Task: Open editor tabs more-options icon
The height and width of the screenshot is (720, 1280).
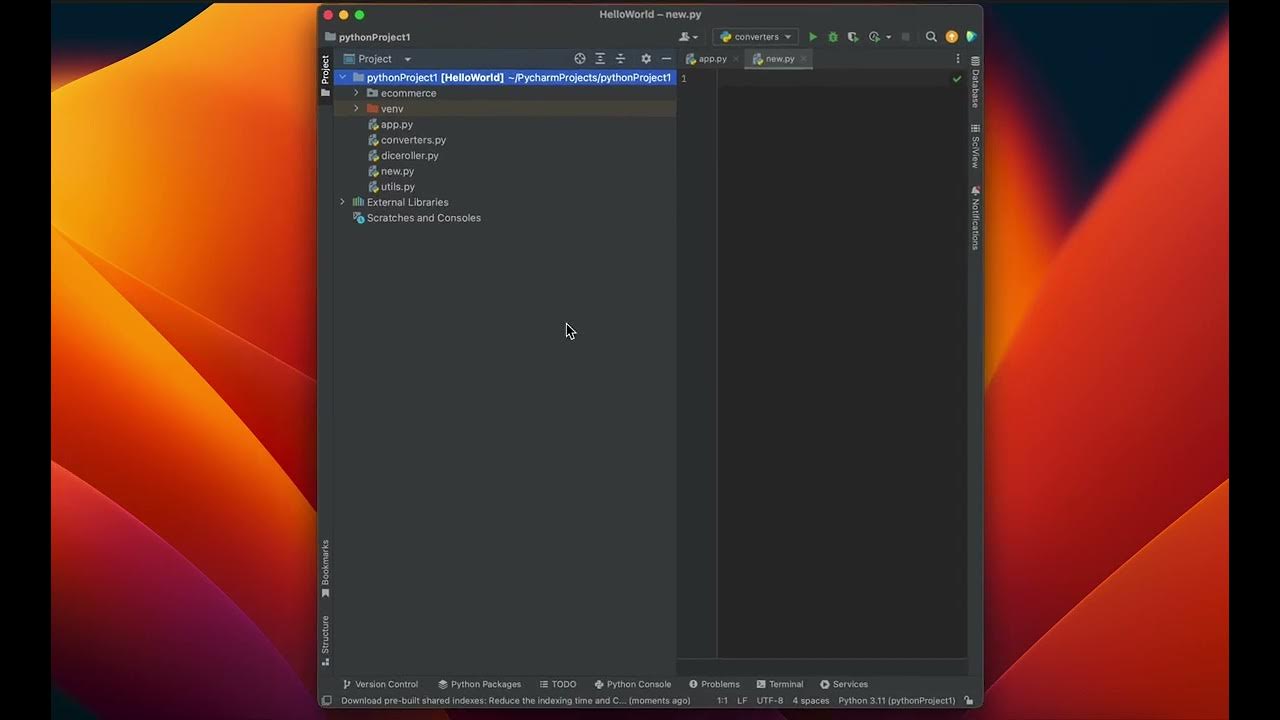Action: coord(958,59)
